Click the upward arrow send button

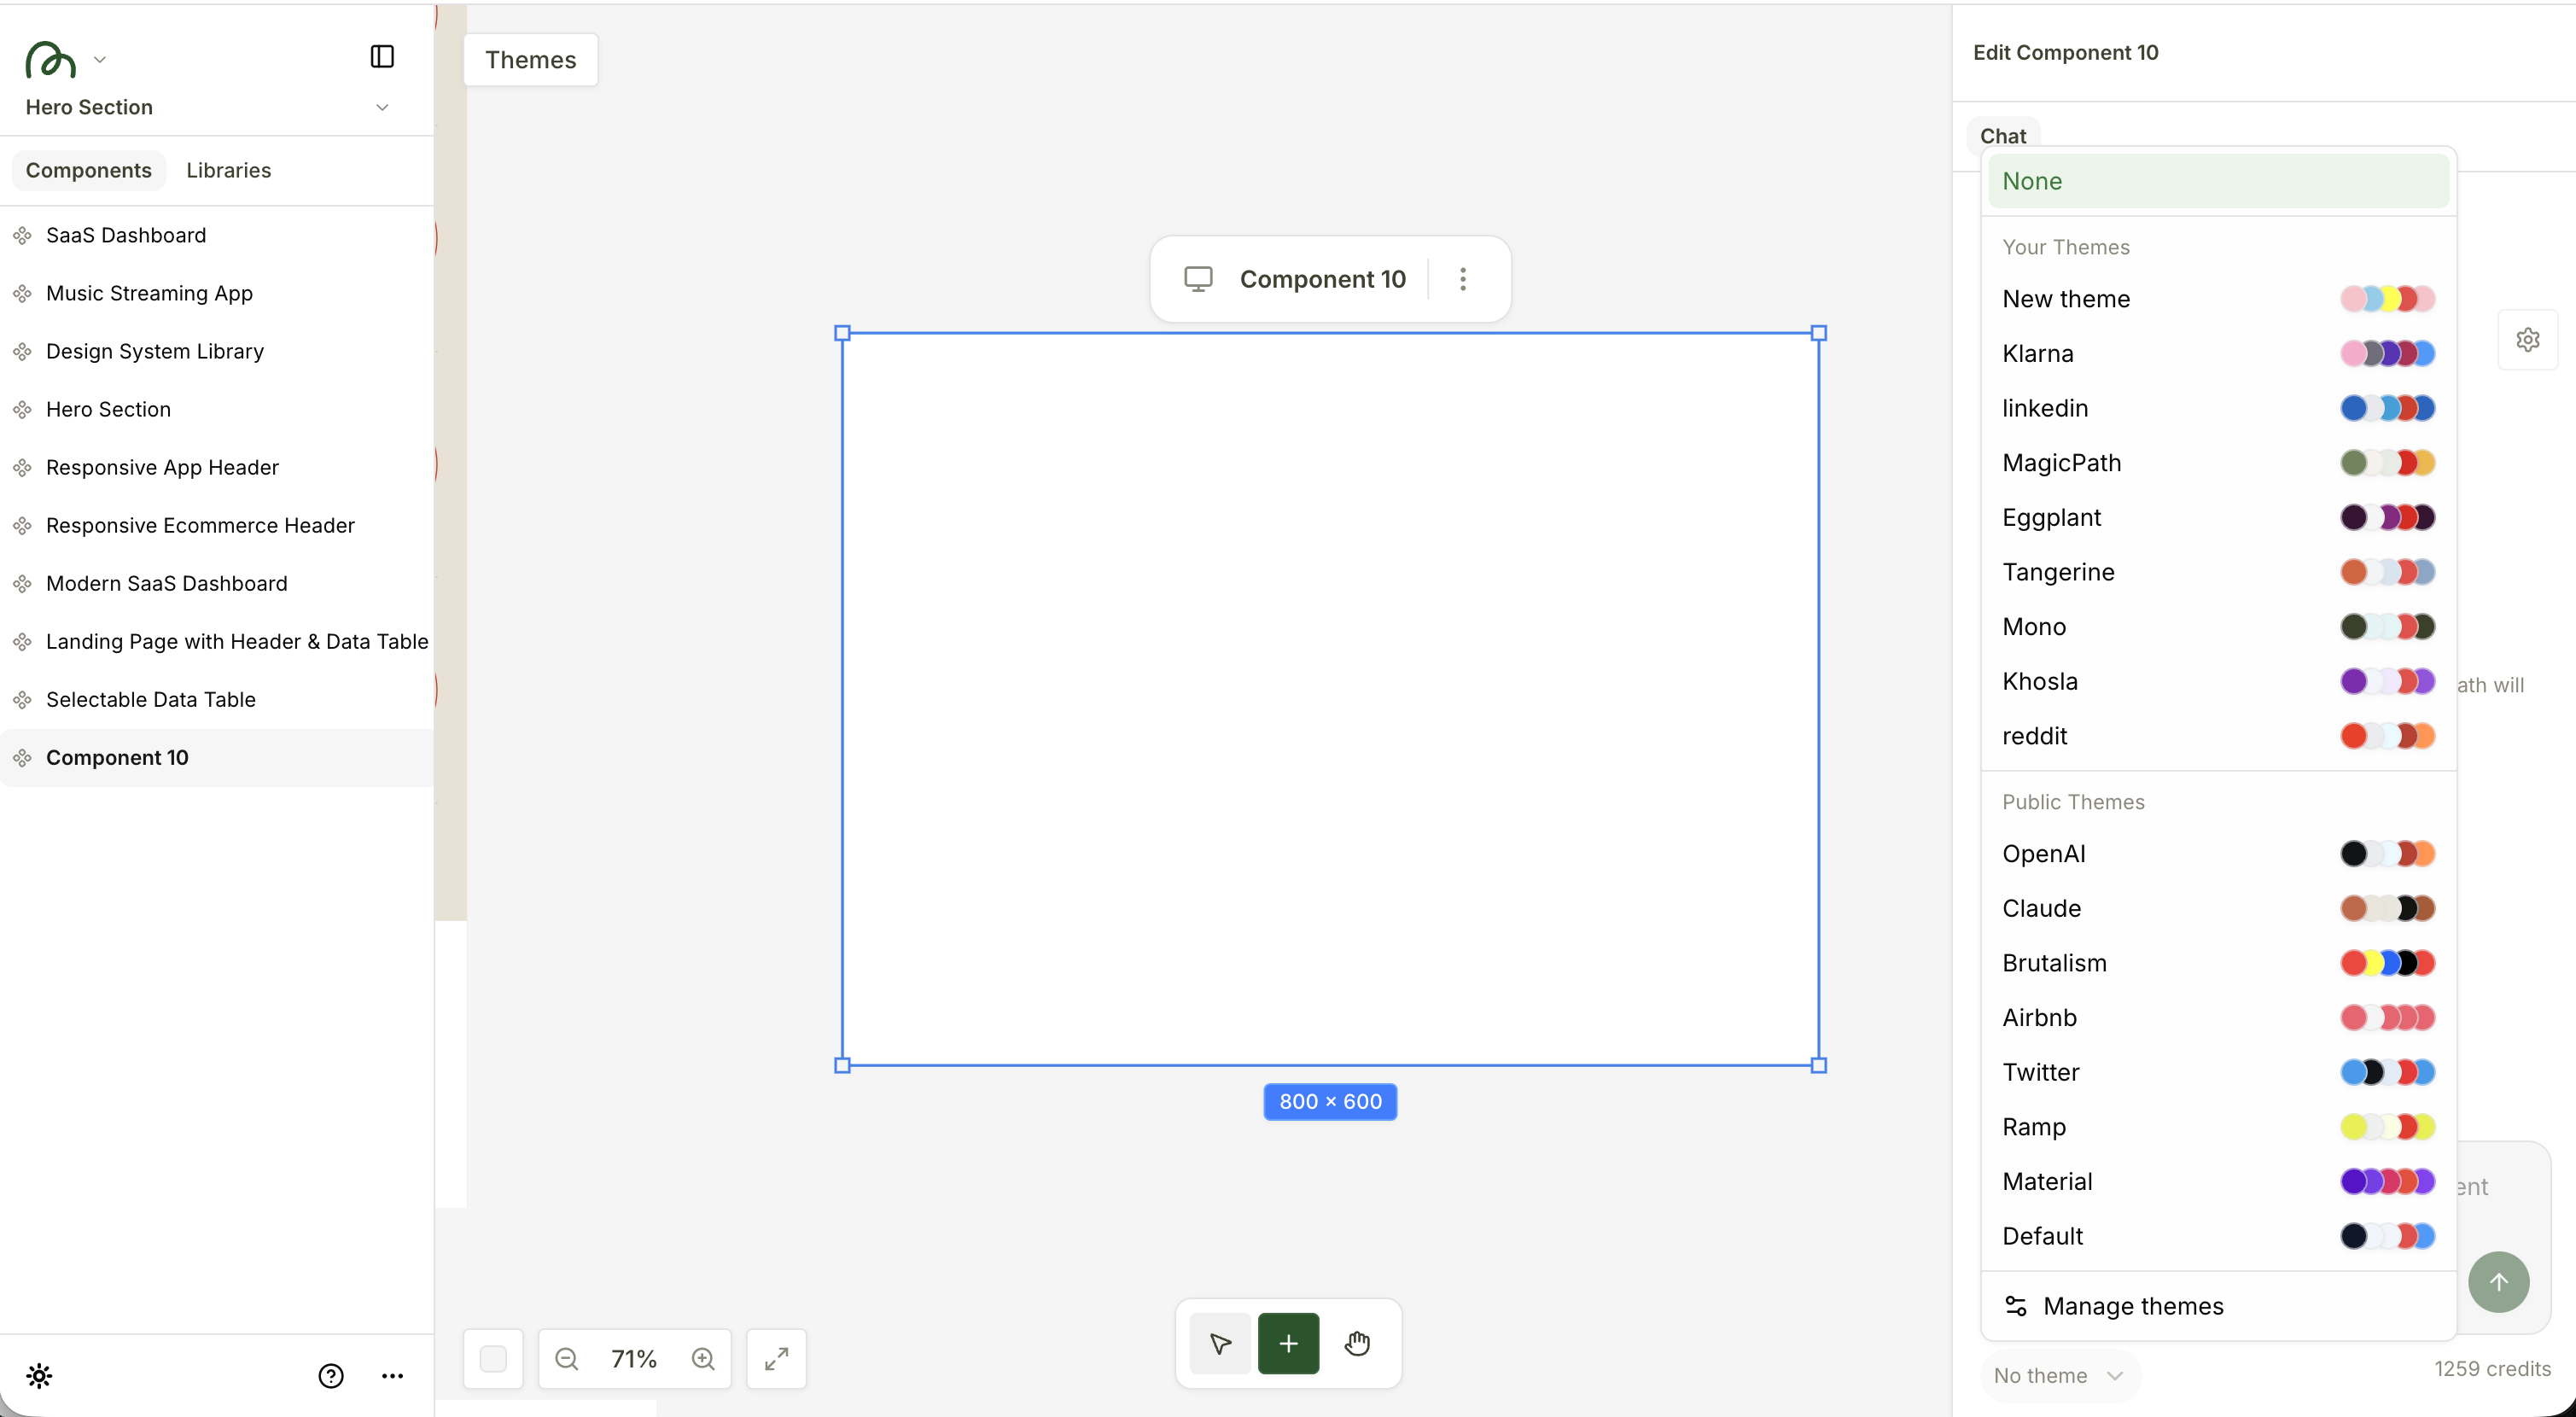[2499, 1282]
